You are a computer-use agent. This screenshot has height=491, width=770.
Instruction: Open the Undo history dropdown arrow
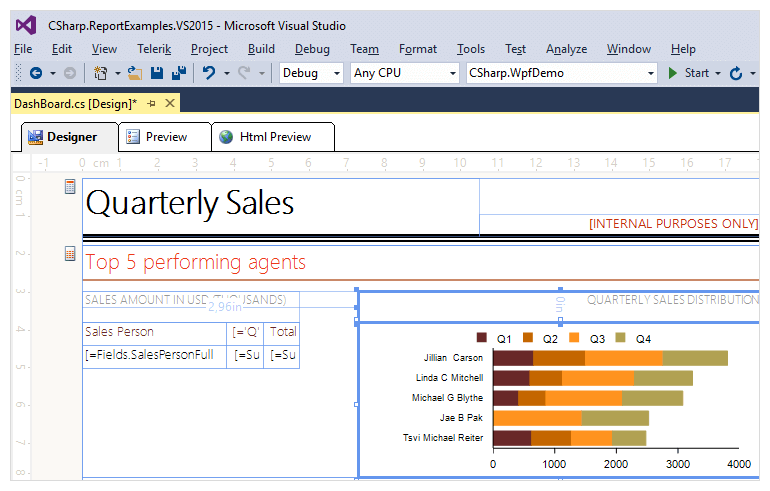[226, 73]
